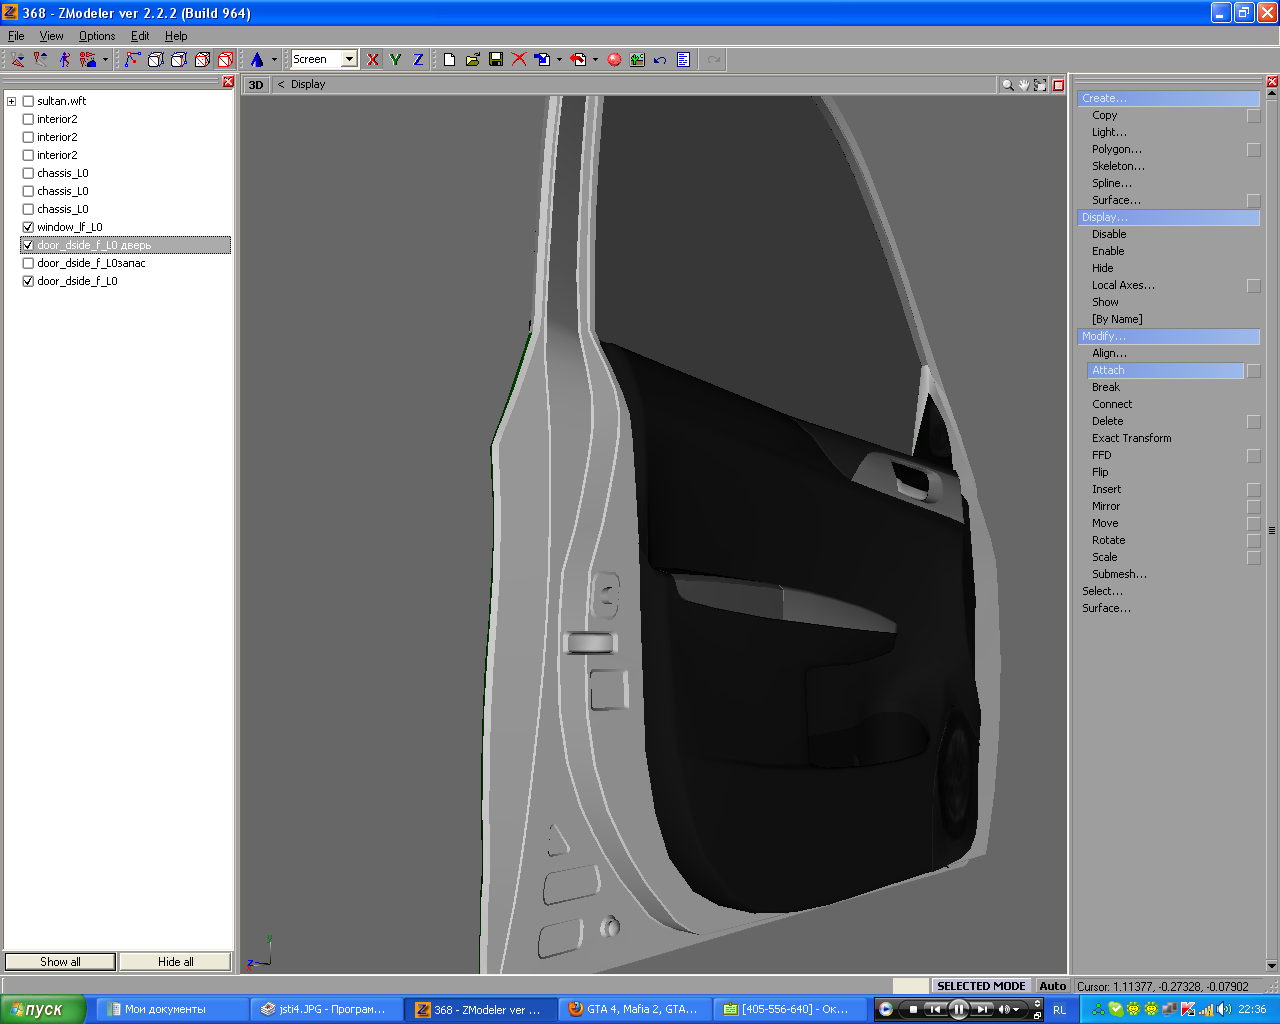
Task: Click the options box beside the Mirror command
Action: (x=1253, y=507)
